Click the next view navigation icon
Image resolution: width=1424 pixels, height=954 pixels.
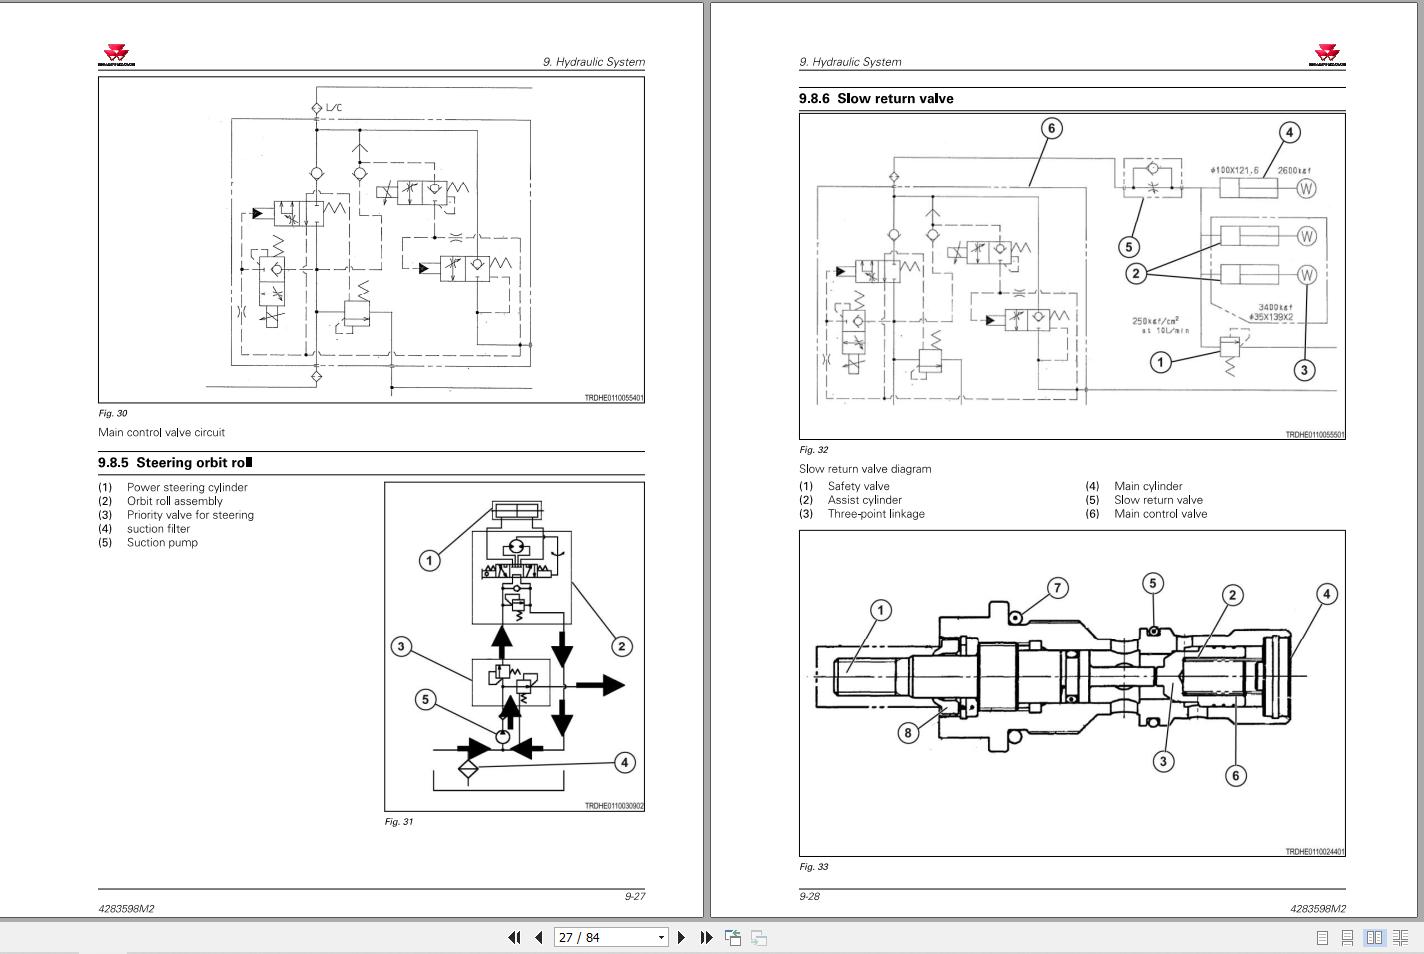(x=759, y=937)
